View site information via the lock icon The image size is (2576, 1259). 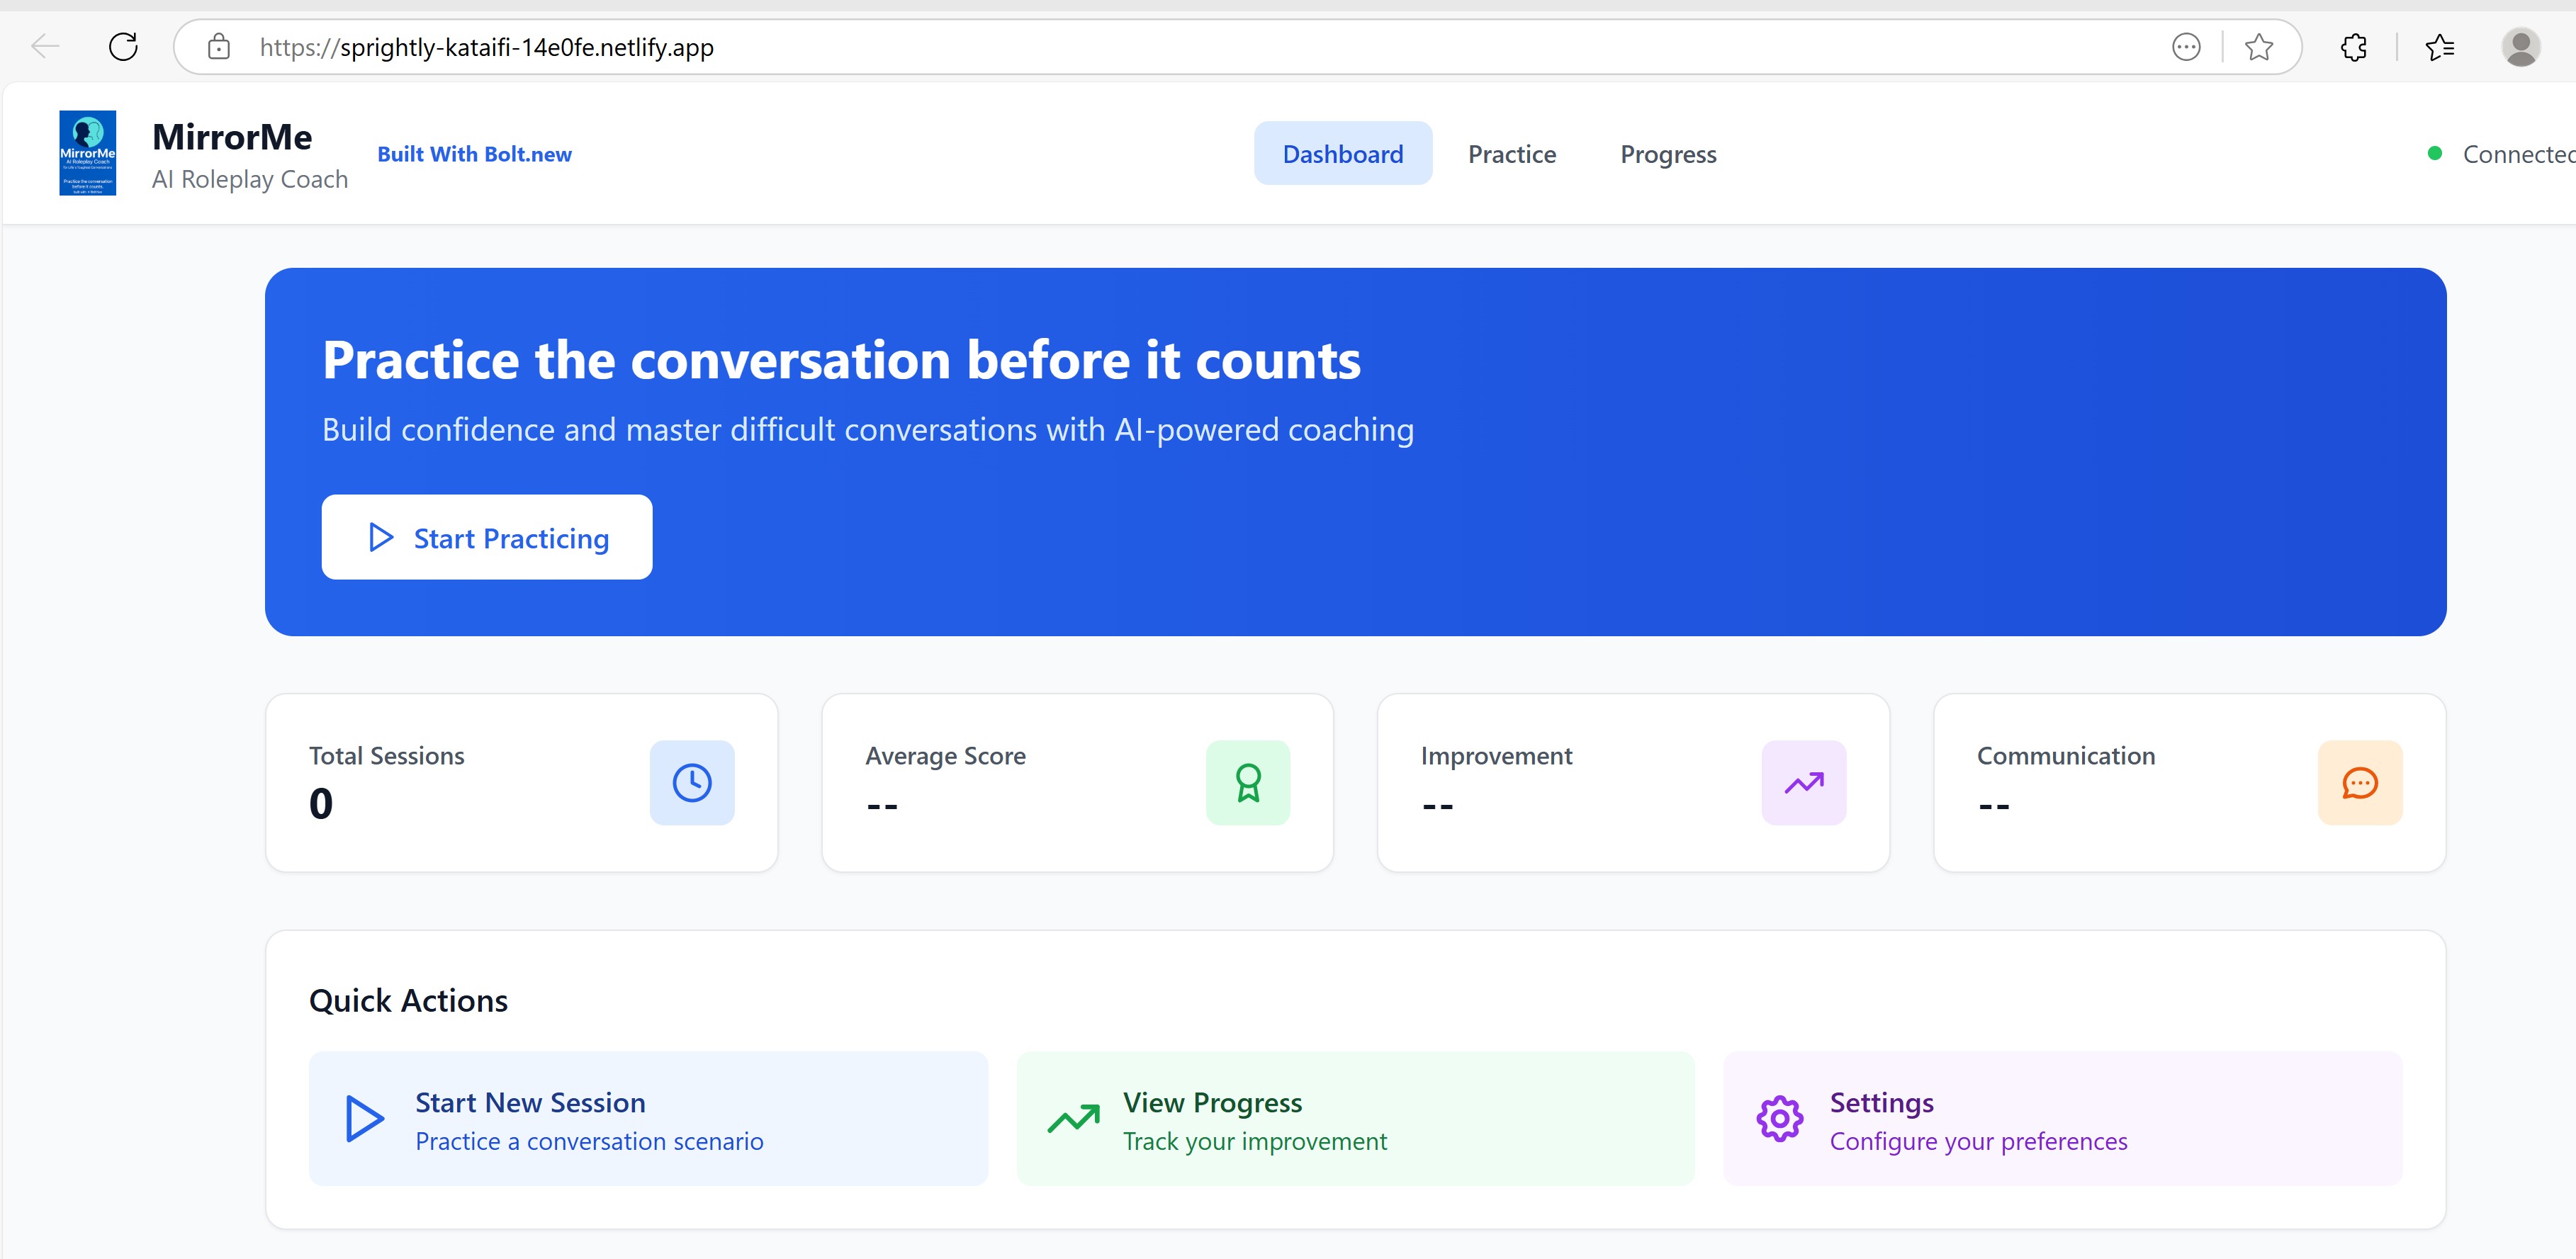[x=219, y=47]
